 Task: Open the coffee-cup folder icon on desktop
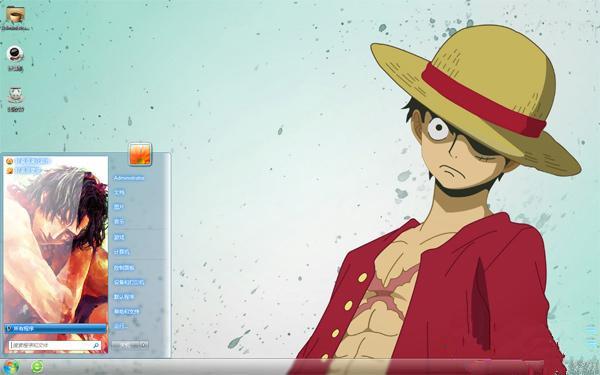coord(15,15)
